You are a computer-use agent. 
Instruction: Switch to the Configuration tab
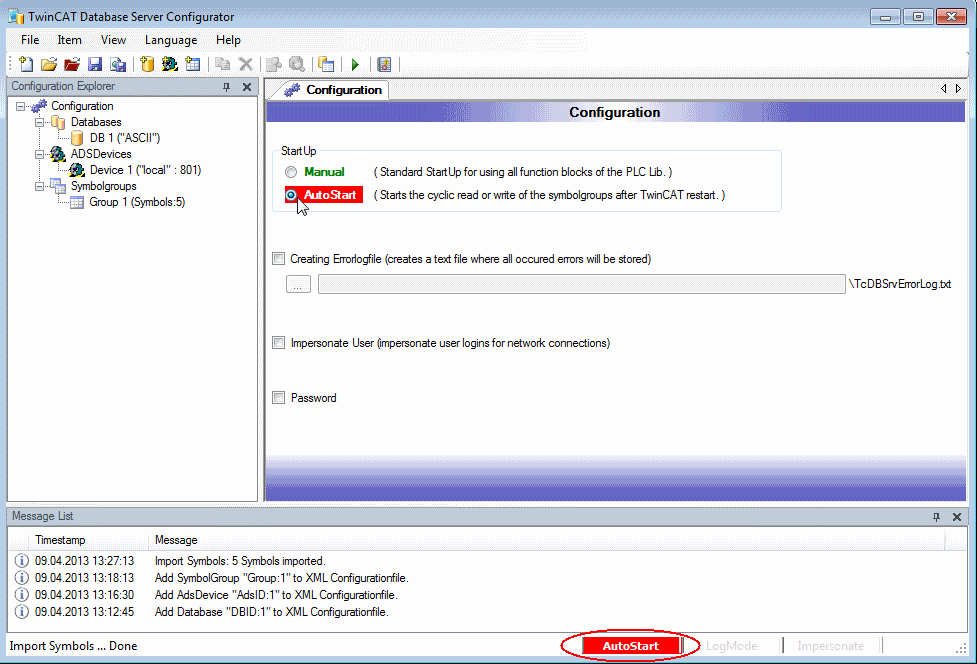pyautogui.click(x=333, y=90)
